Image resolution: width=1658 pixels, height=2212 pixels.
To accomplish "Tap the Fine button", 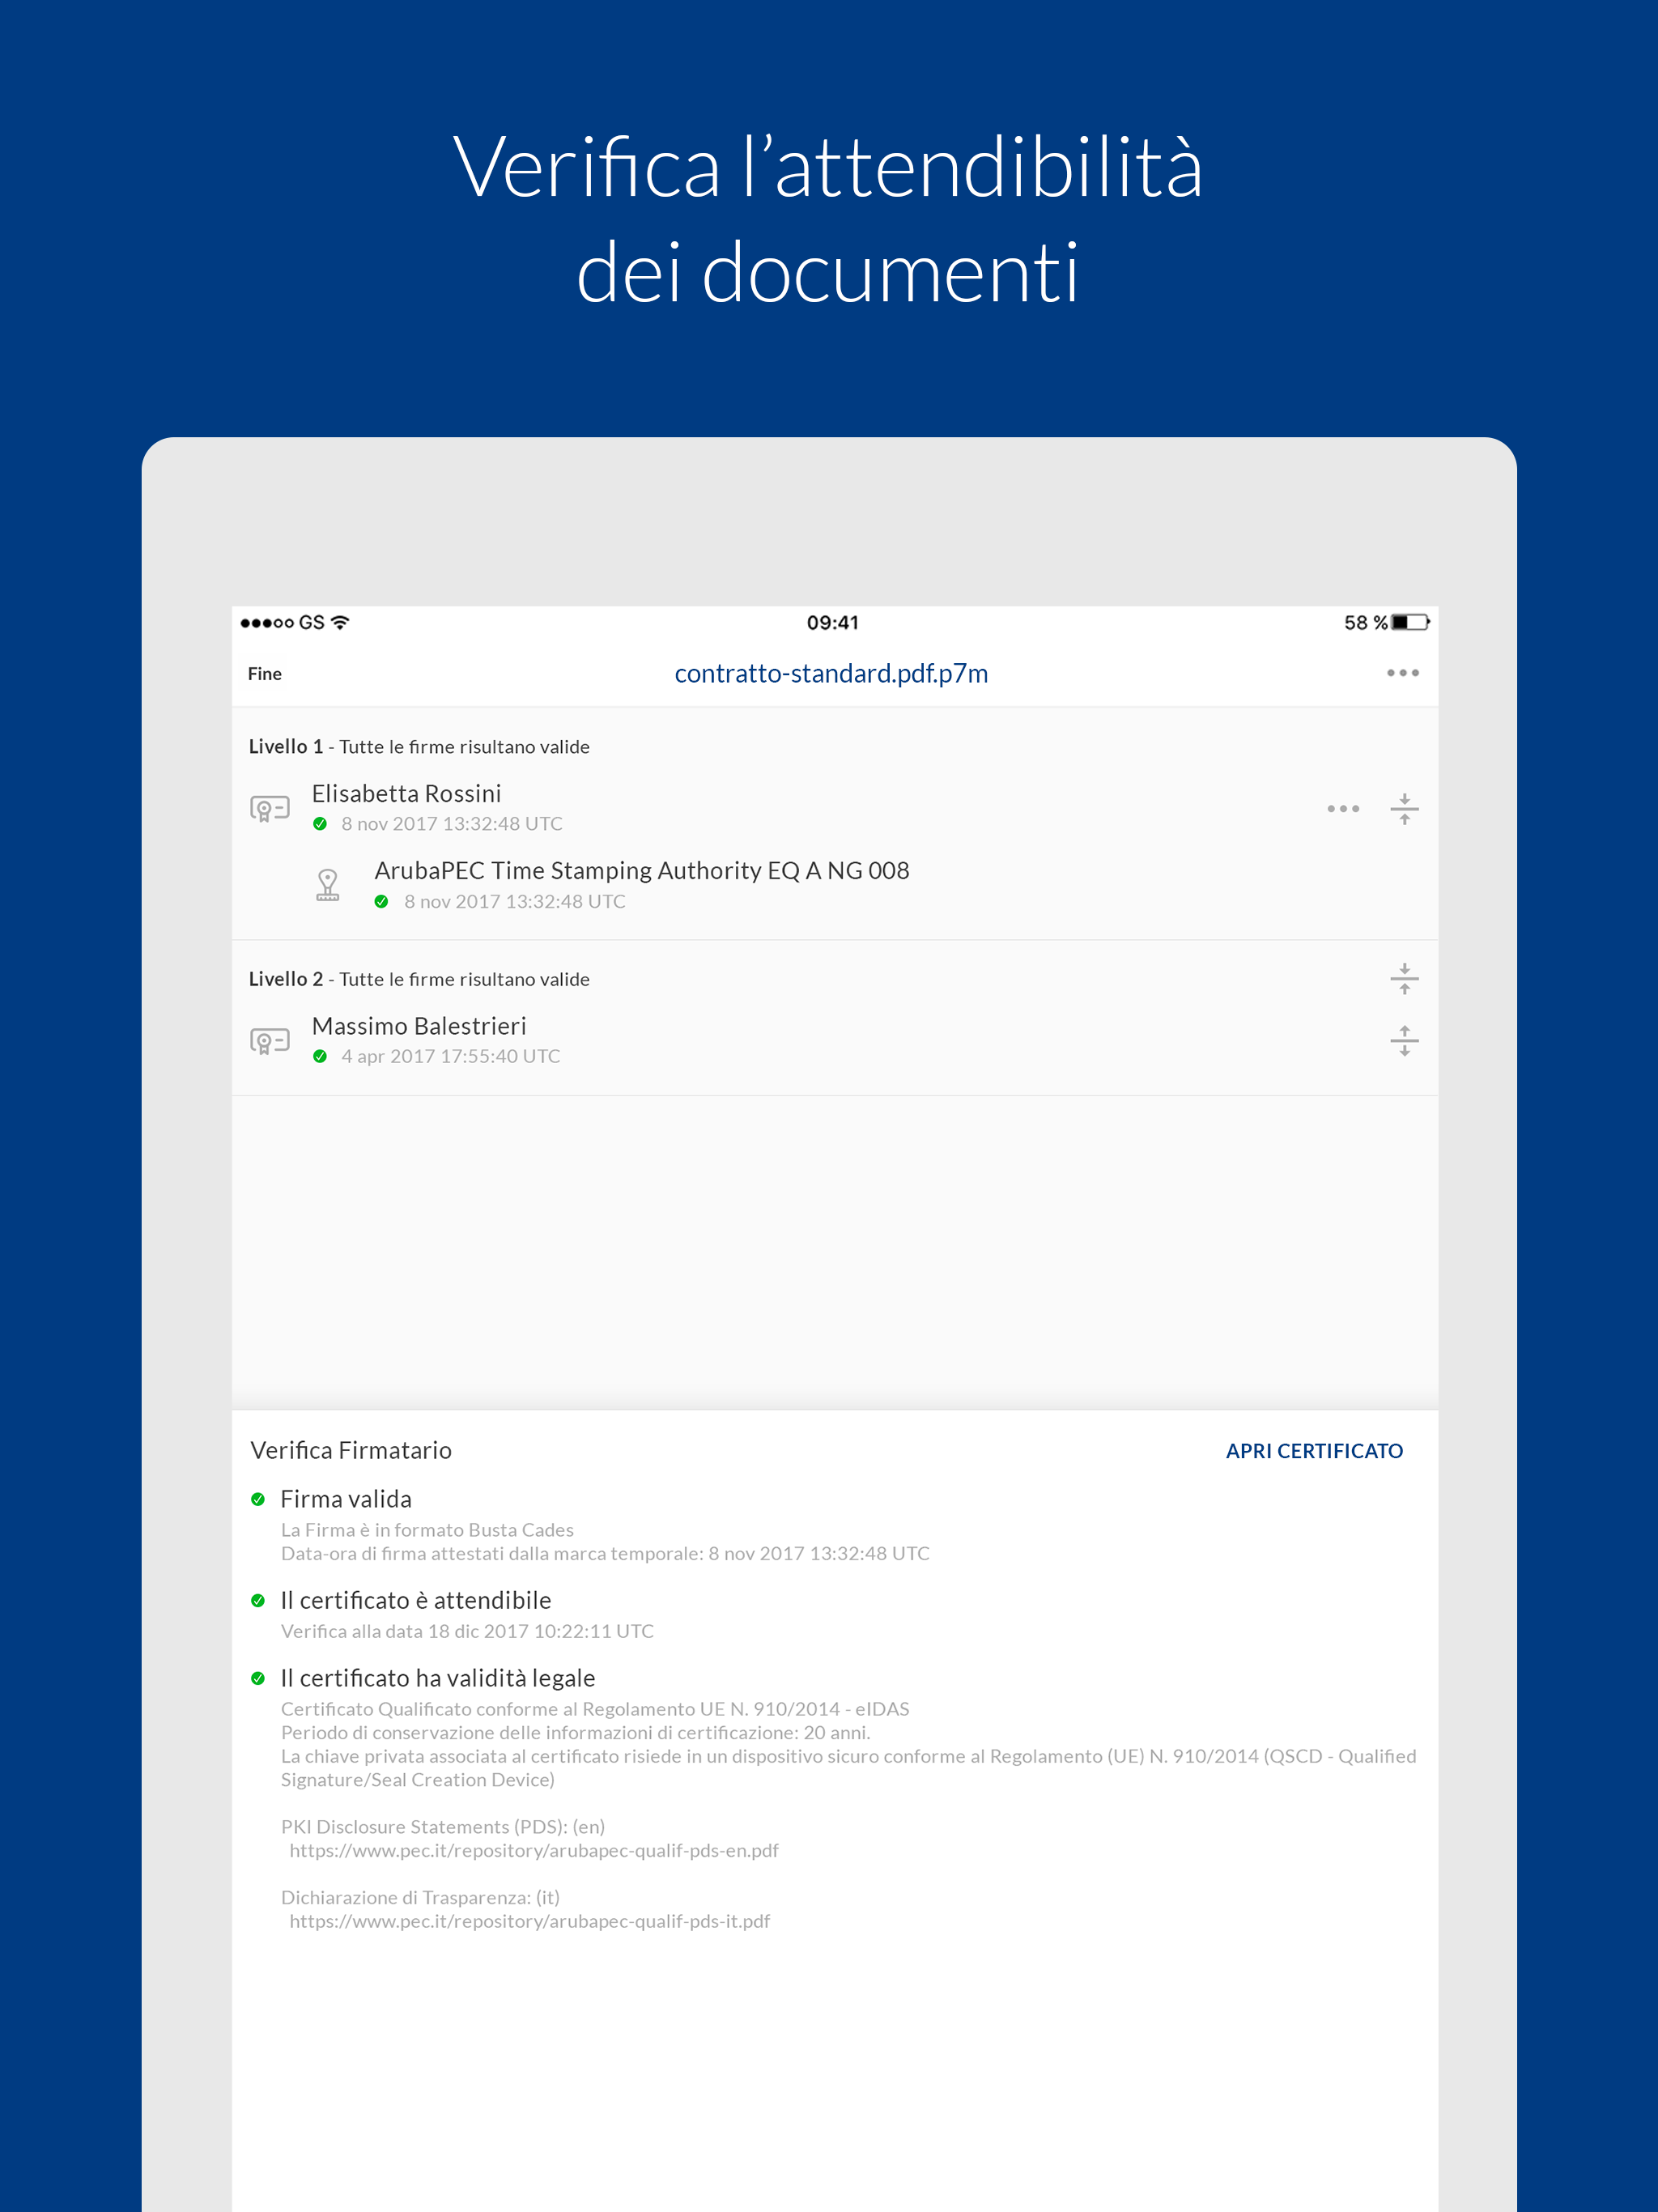I will coord(264,674).
